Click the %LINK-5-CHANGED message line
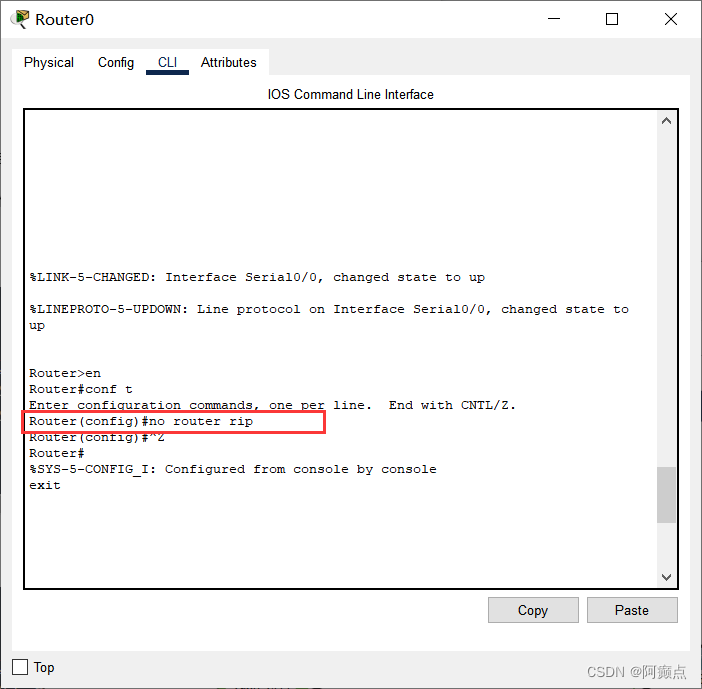Image resolution: width=702 pixels, height=689 pixels. pos(257,278)
